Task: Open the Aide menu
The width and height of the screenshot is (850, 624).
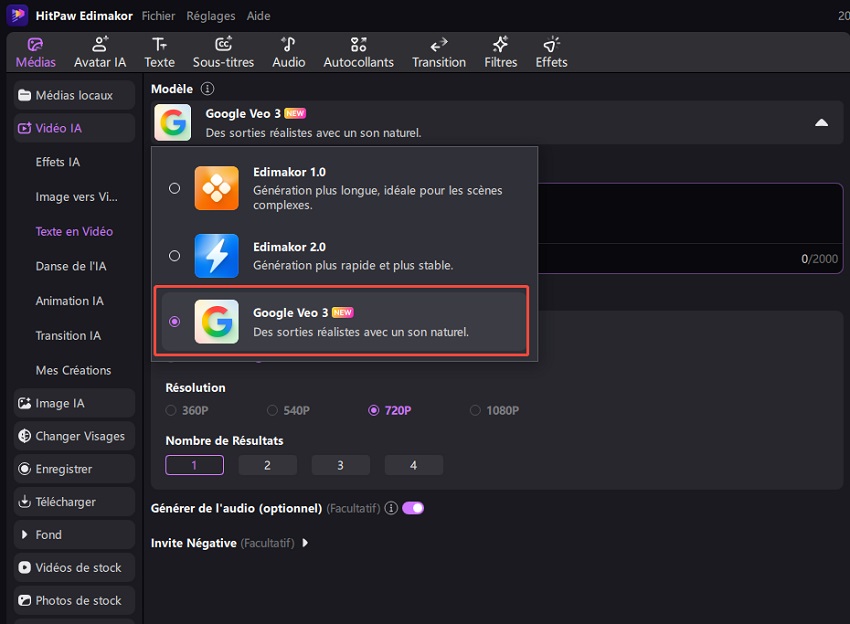Action: pyautogui.click(x=259, y=16)
